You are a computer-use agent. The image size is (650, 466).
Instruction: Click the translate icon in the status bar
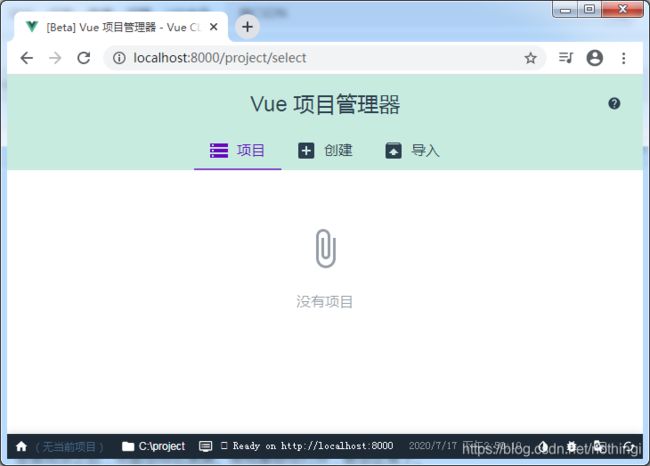pos(599,447)
